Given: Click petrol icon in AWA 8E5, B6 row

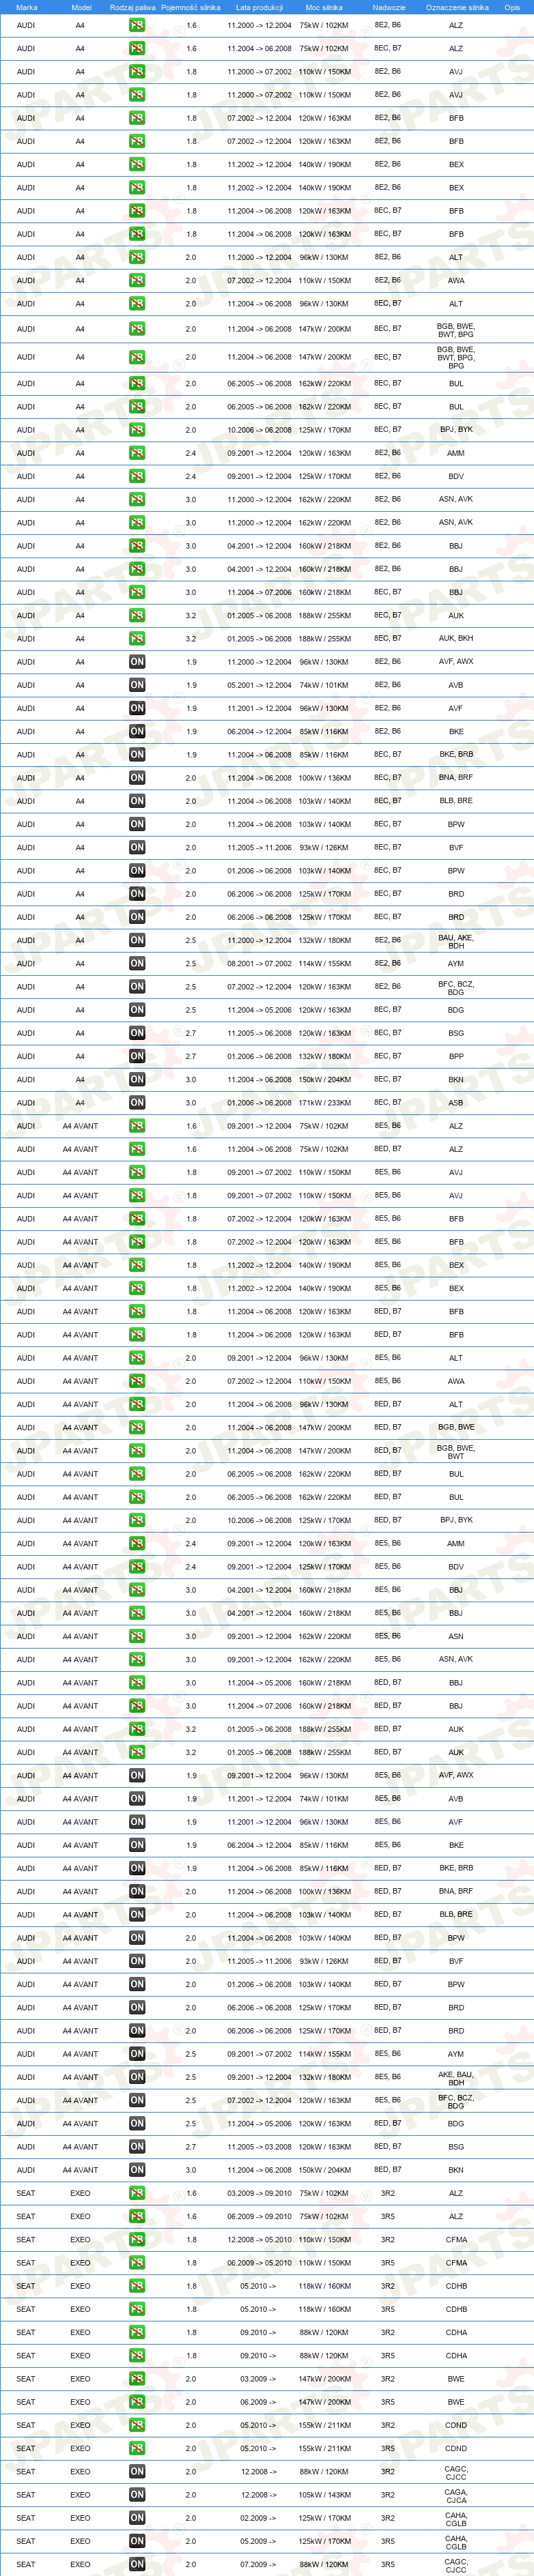Looking at the screenshot, I should coord(137,1381).
